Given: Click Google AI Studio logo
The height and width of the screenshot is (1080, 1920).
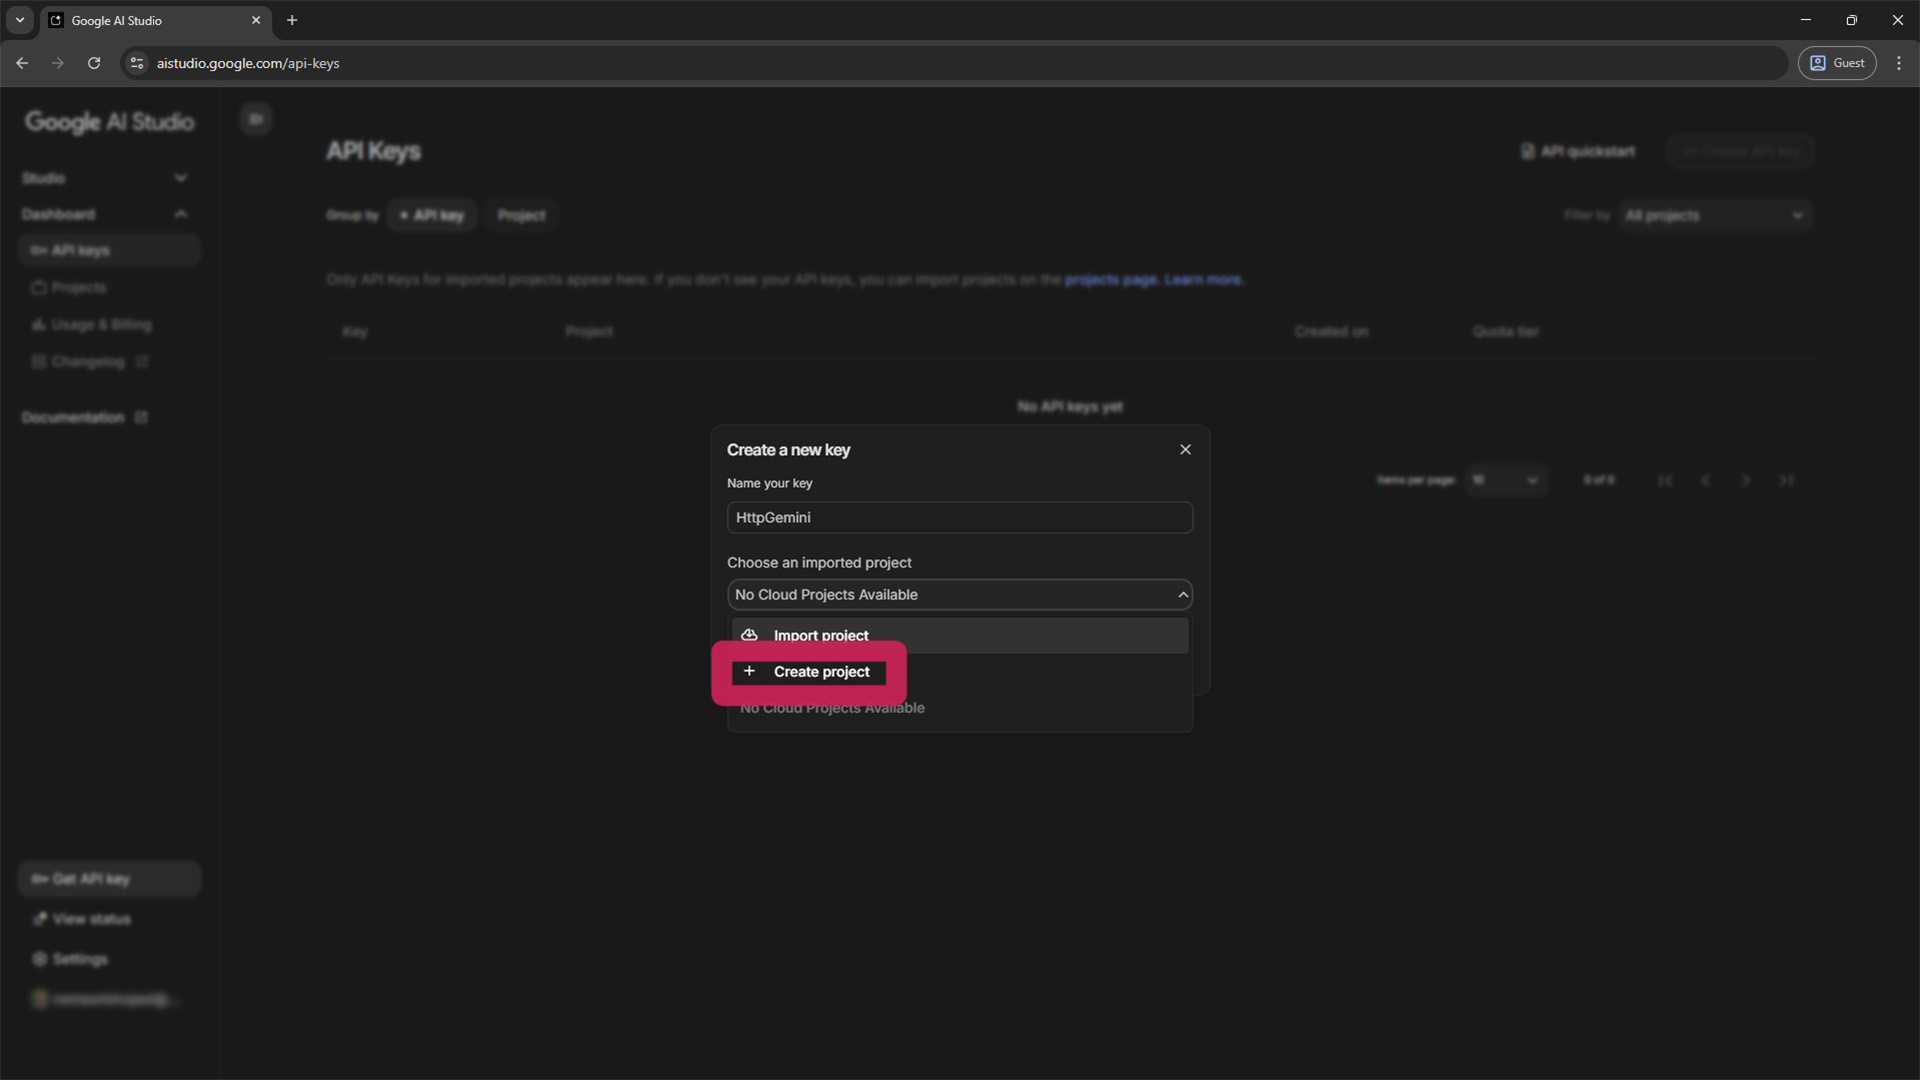Looking at the screenshot, I should tap(110, 122).
